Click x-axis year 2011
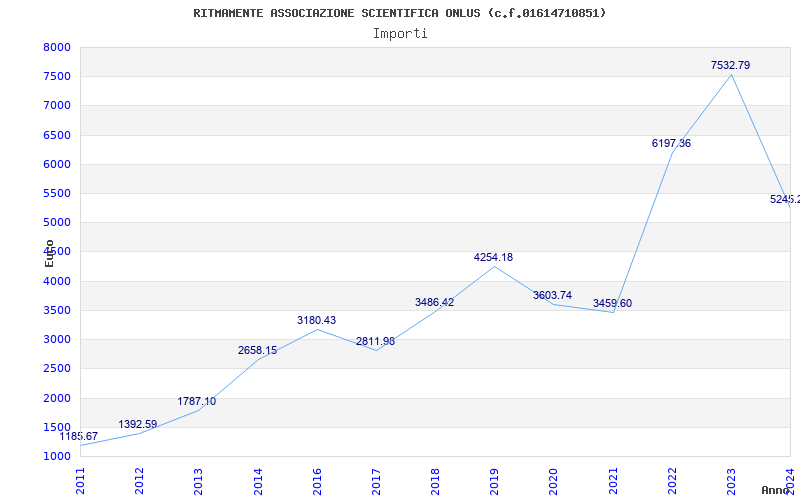Image resolution: width=800 pixels, height=500 pixels. (80, 481)
